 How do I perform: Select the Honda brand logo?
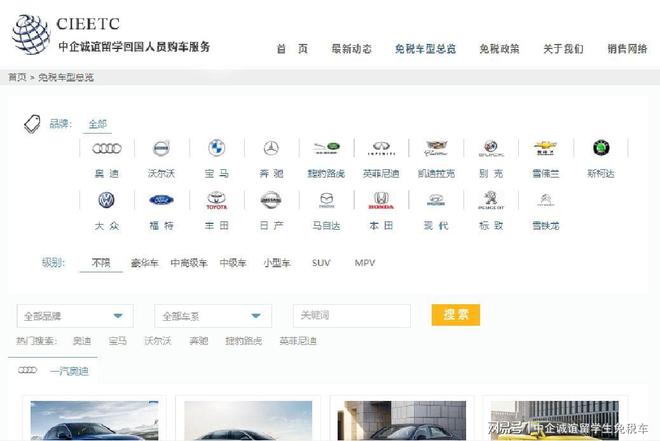381,200
